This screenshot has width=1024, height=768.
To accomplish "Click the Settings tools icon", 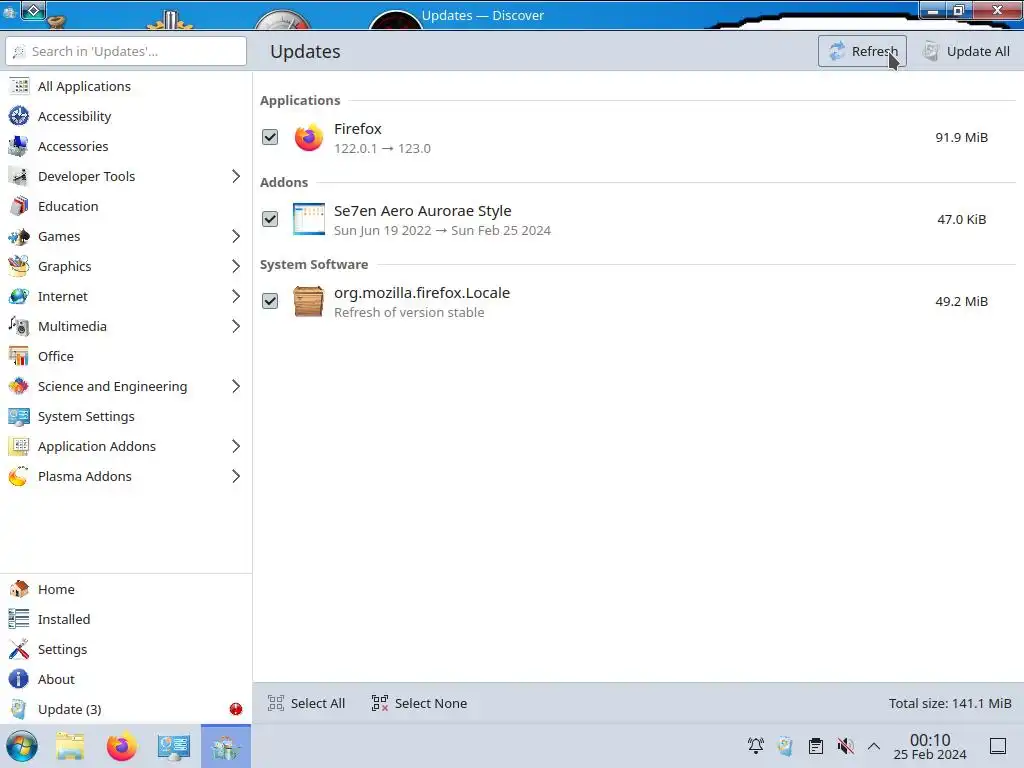I will (19, 649).
